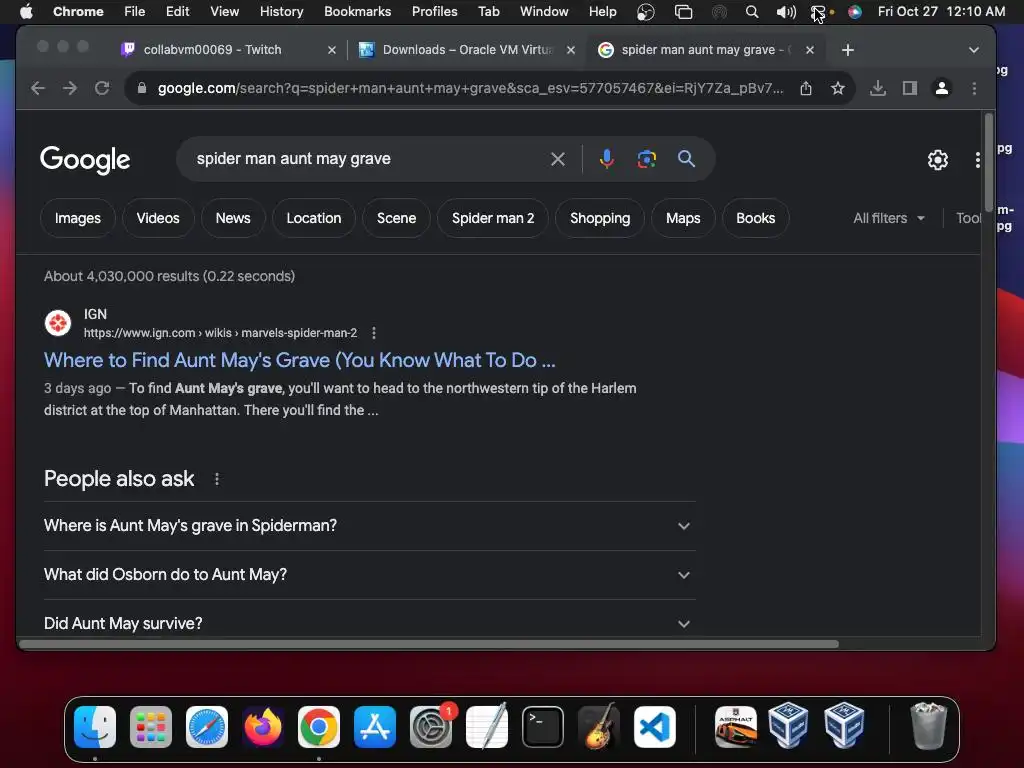The height and width of the screenshot is (768, 1024).
Task: Launch Visual Studio Code from the Dock
Action: click(655, 727)
